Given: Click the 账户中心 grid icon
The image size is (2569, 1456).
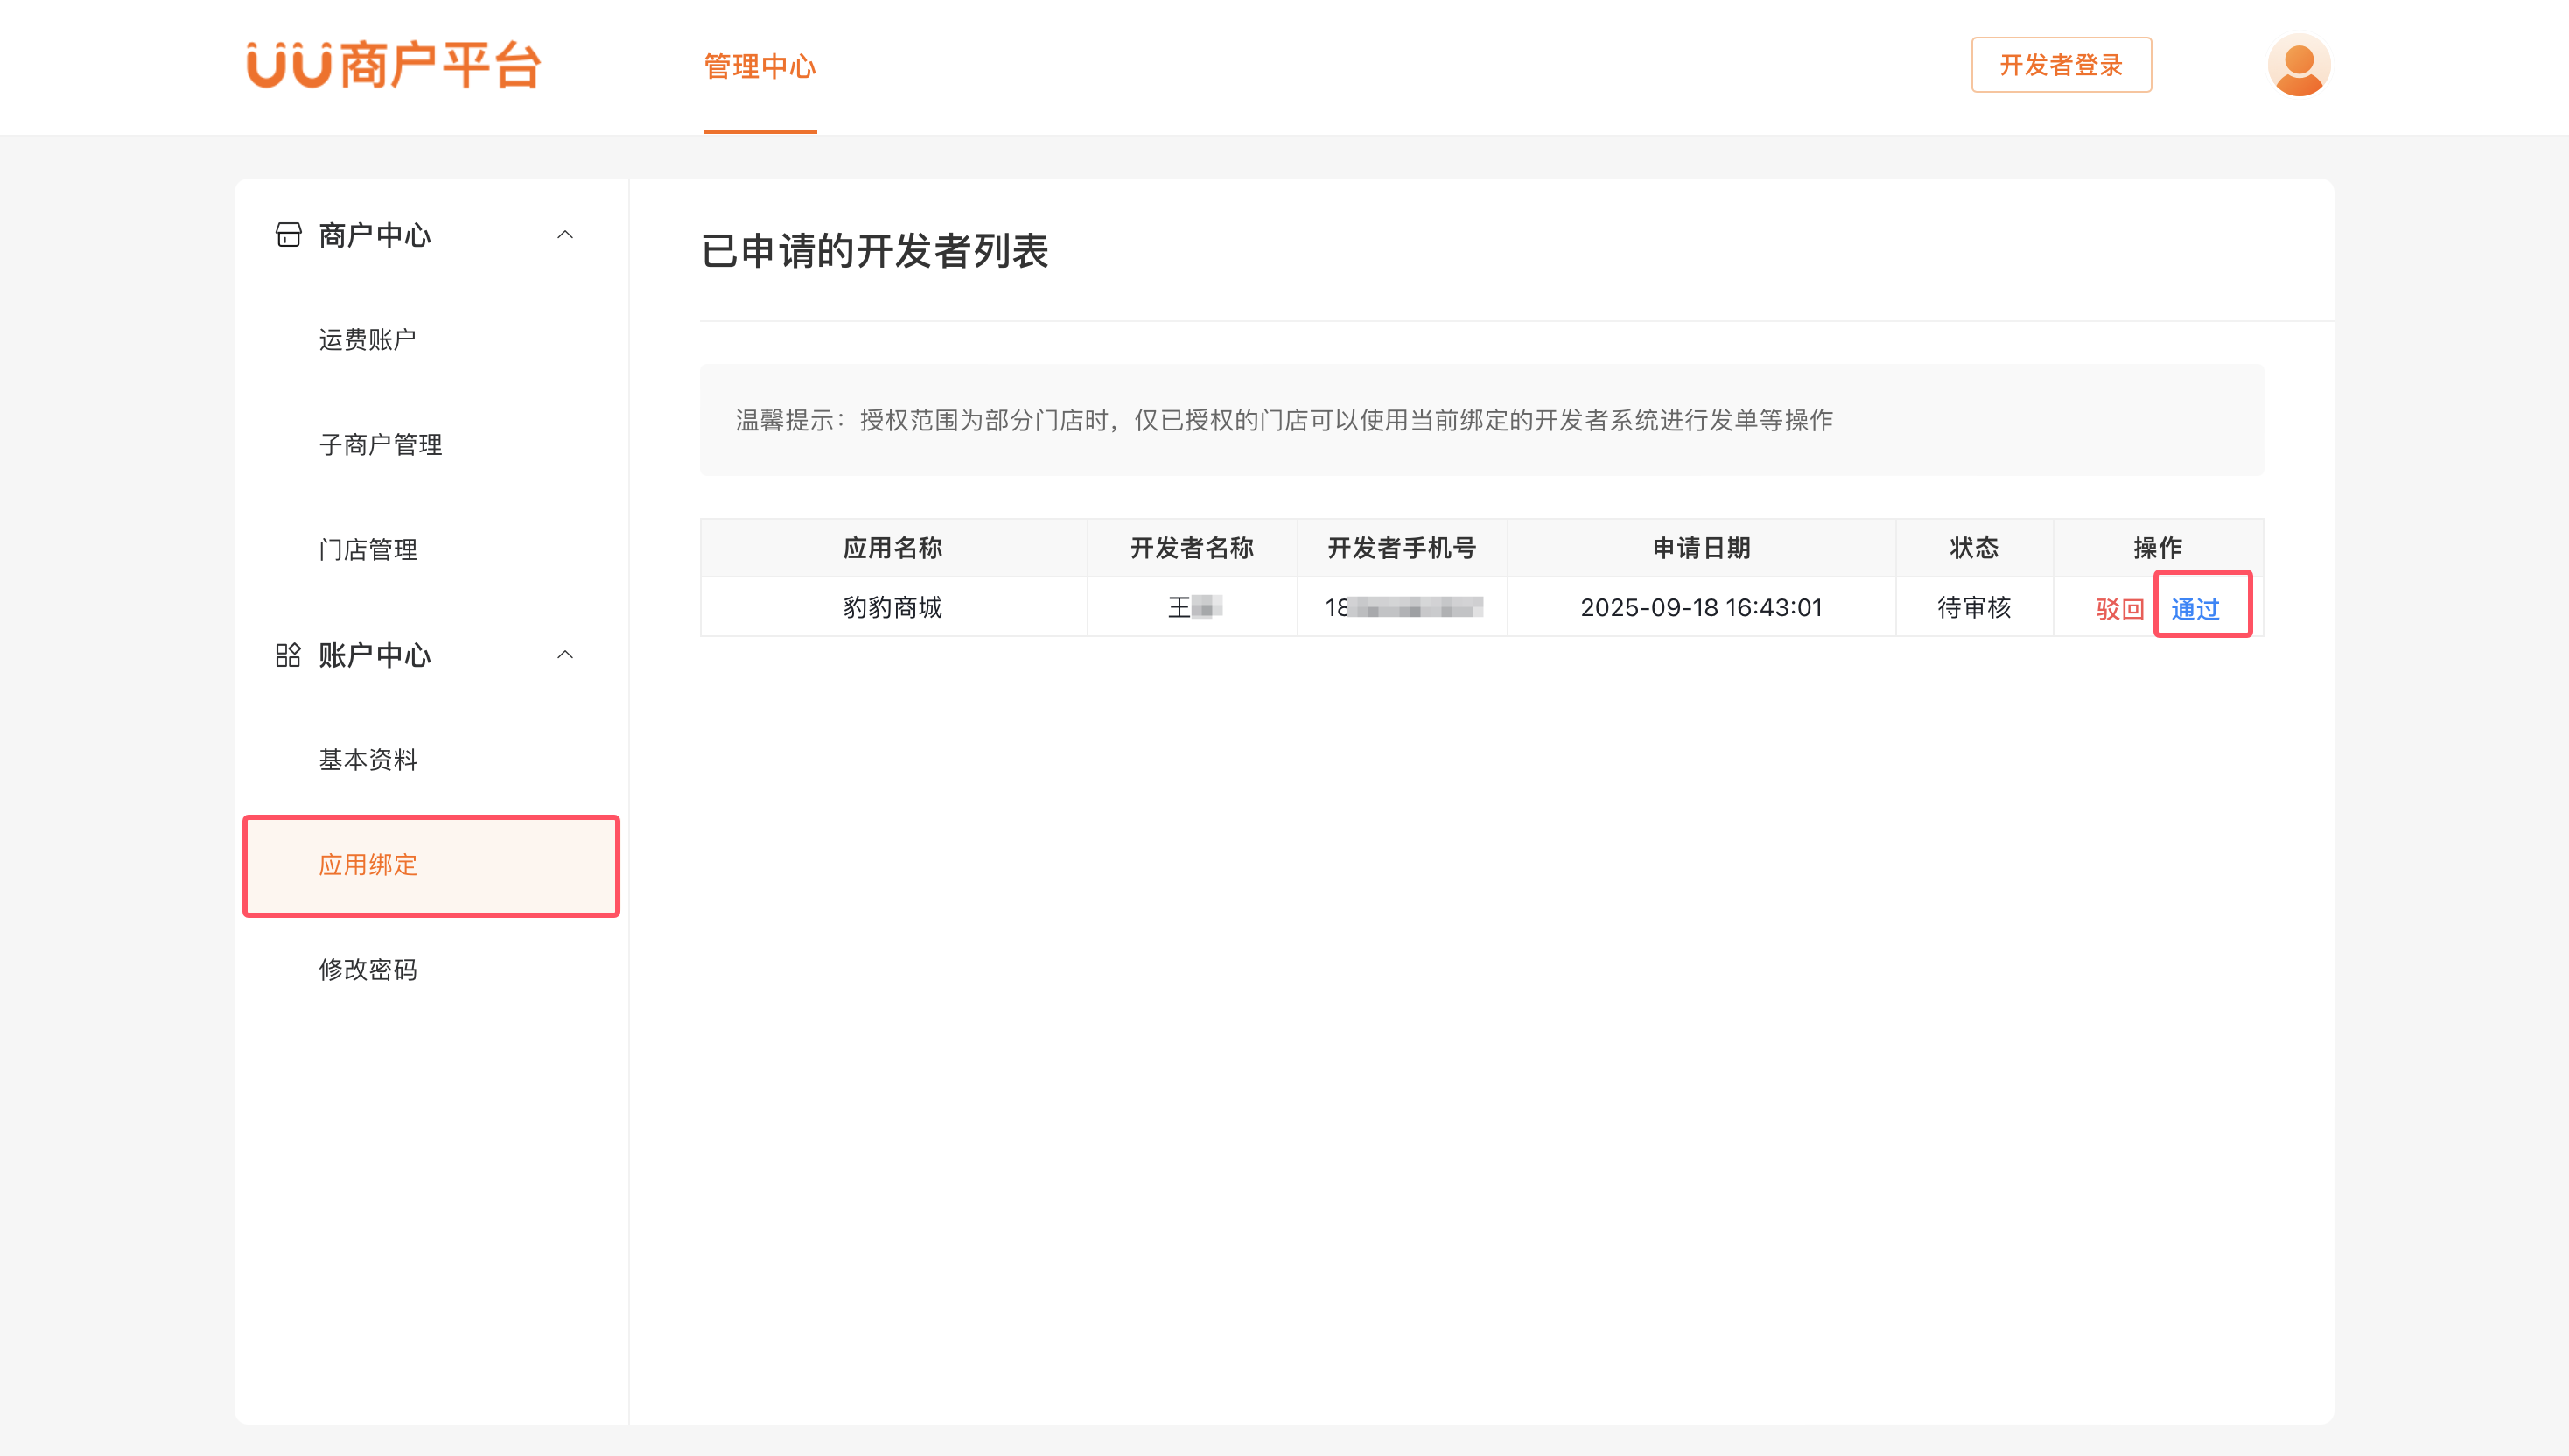Looking at the screenshot, I should click(288, 655).
